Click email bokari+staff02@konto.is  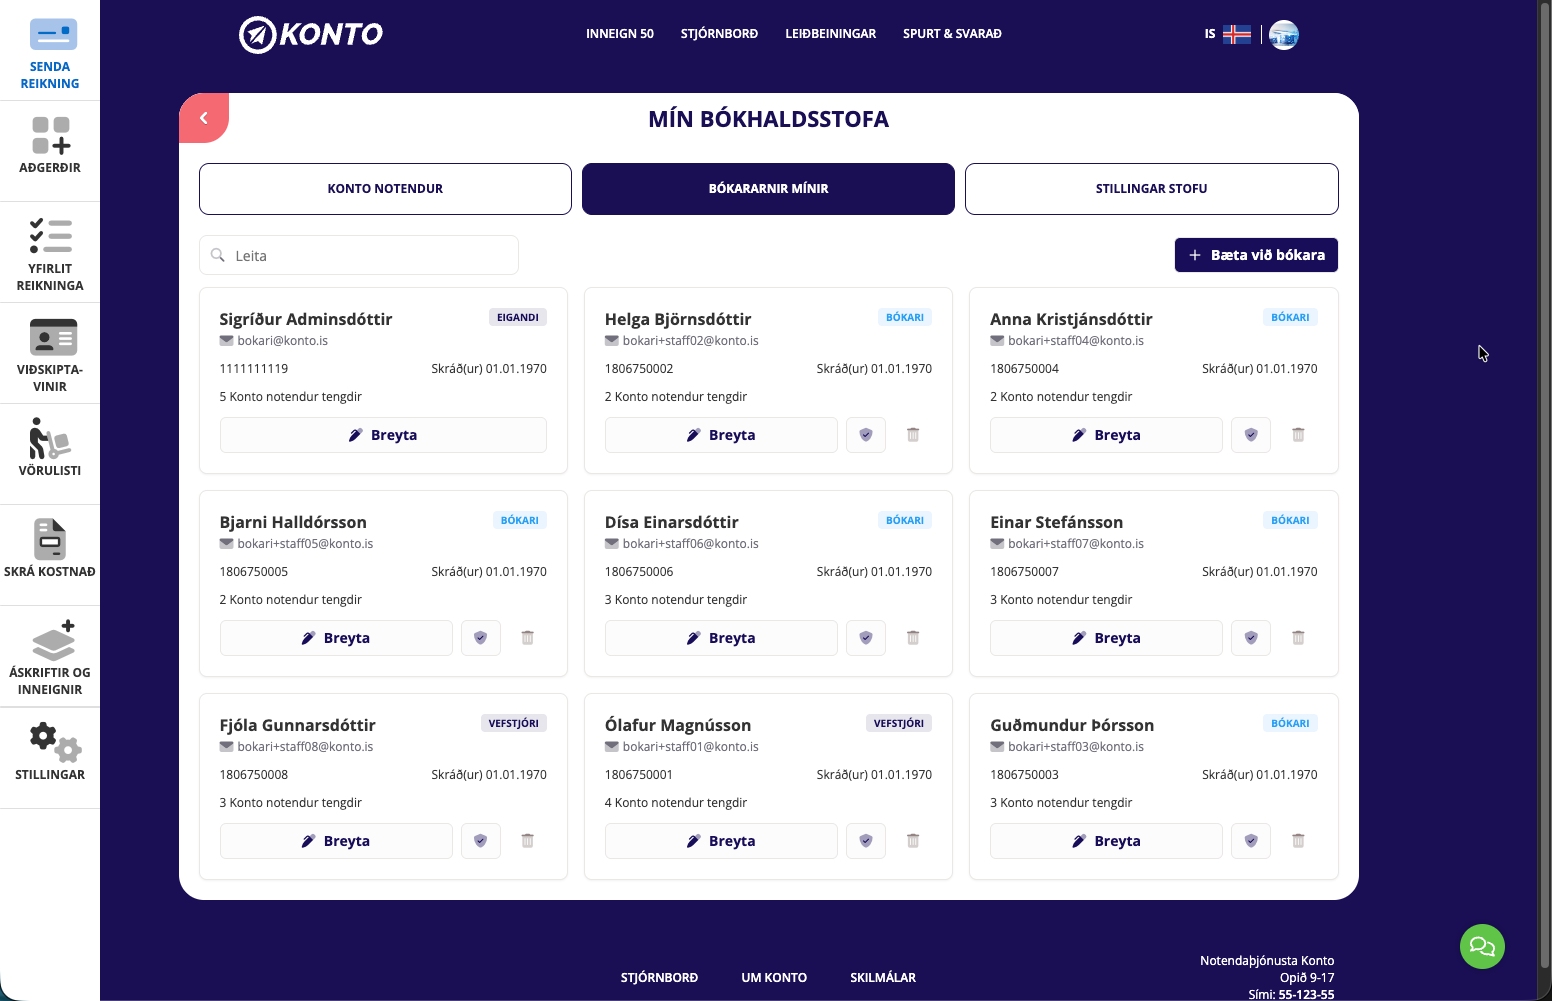pyautogui.click(x=691, y=341)
